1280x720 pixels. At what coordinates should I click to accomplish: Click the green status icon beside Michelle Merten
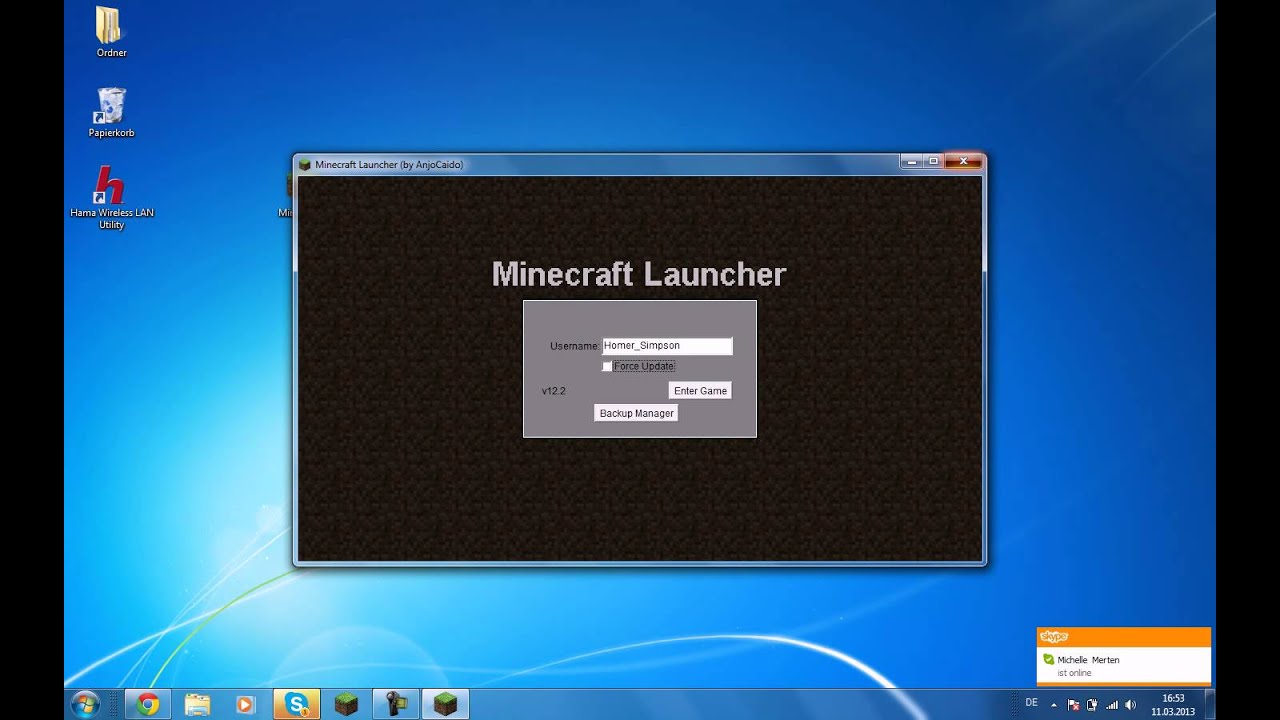pos(1048,660)
